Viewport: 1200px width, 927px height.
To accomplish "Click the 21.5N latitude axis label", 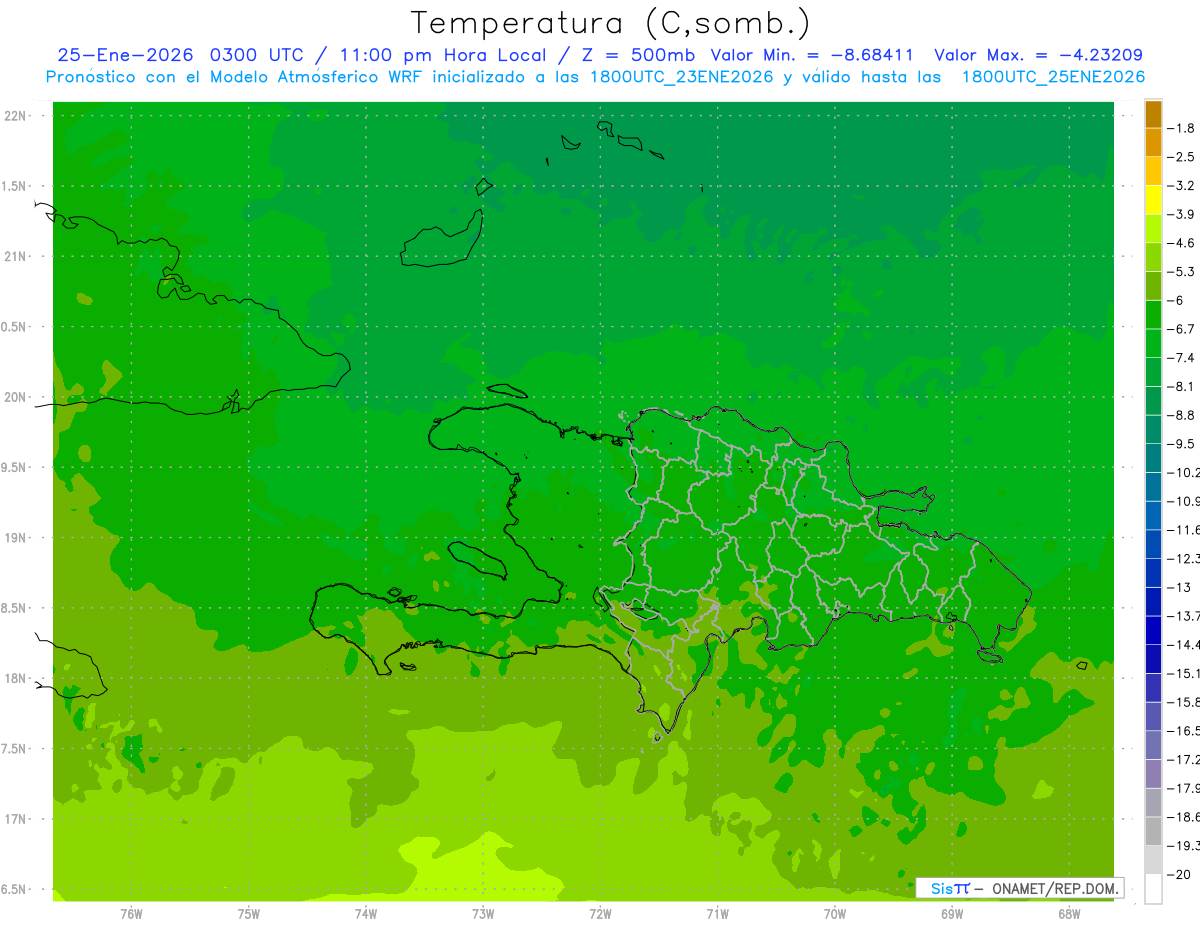I will pos(14,186).
